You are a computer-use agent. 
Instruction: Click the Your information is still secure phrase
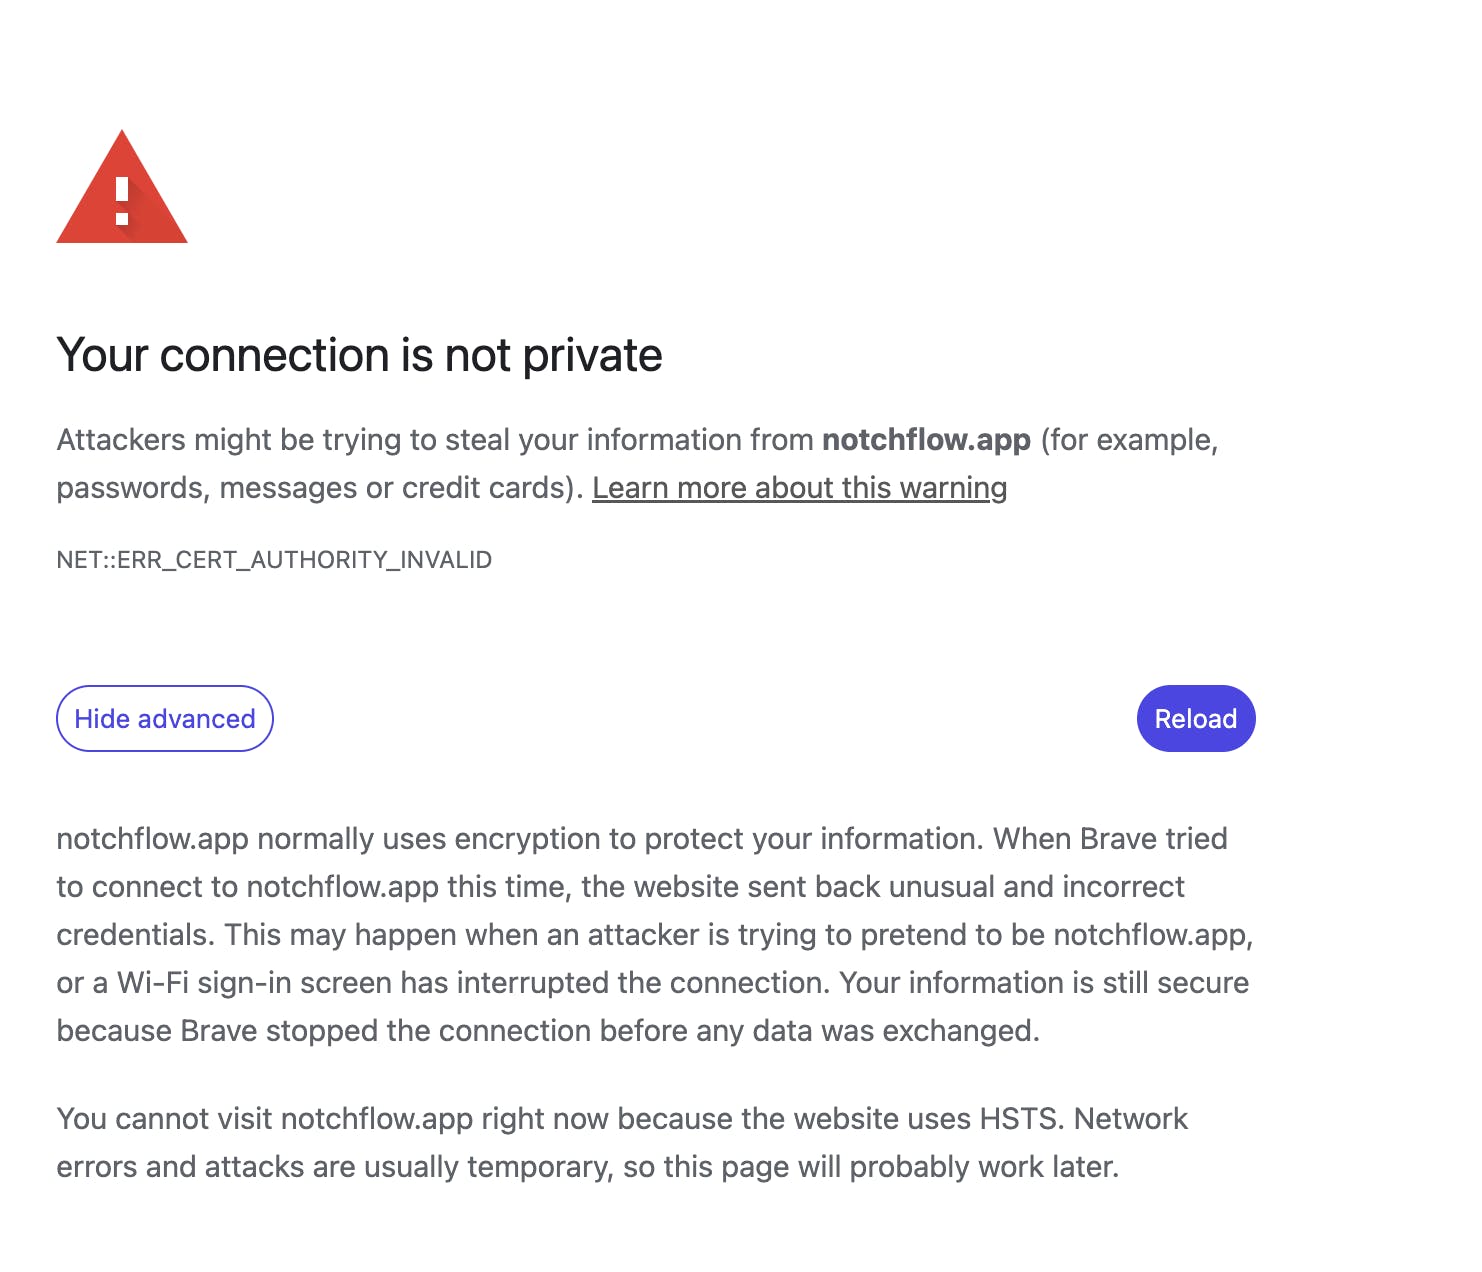pyautogui.click(x=1044, y=983)
